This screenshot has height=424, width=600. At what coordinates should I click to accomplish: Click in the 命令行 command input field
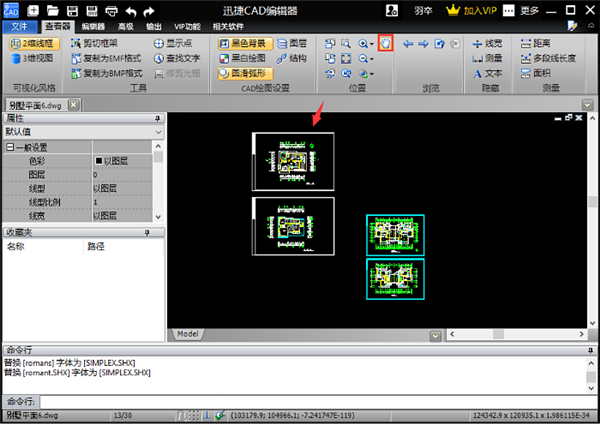[x=318, y=401]
